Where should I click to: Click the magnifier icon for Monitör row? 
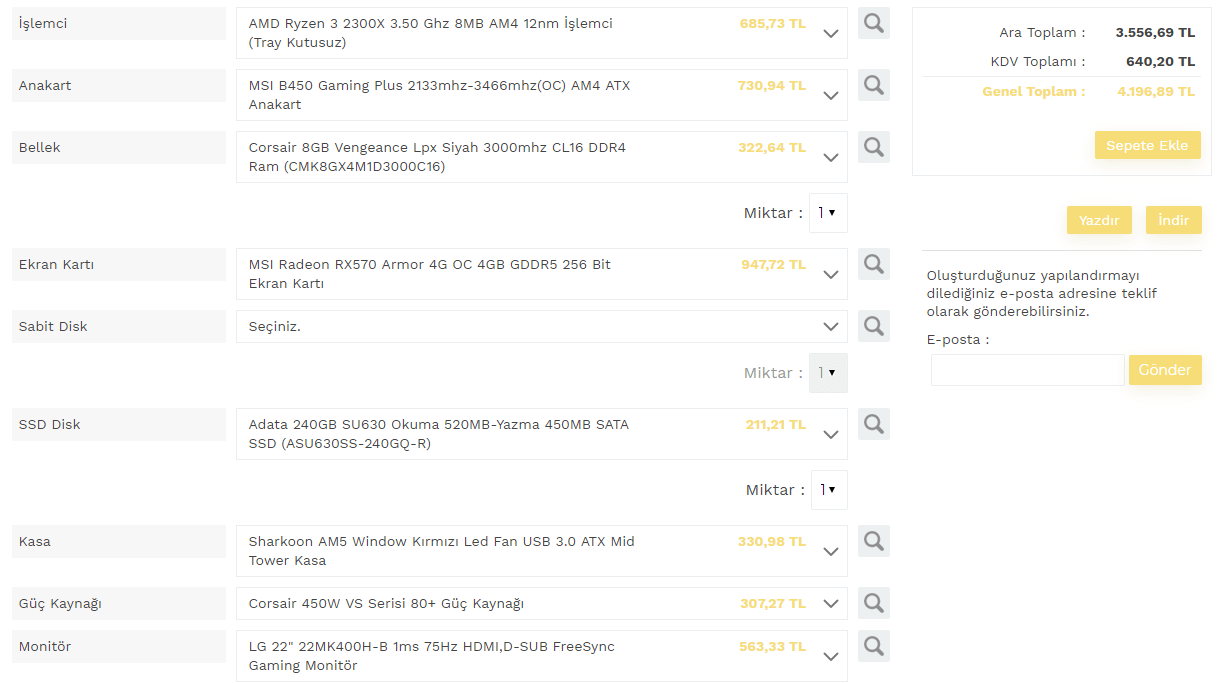(874, 646)
